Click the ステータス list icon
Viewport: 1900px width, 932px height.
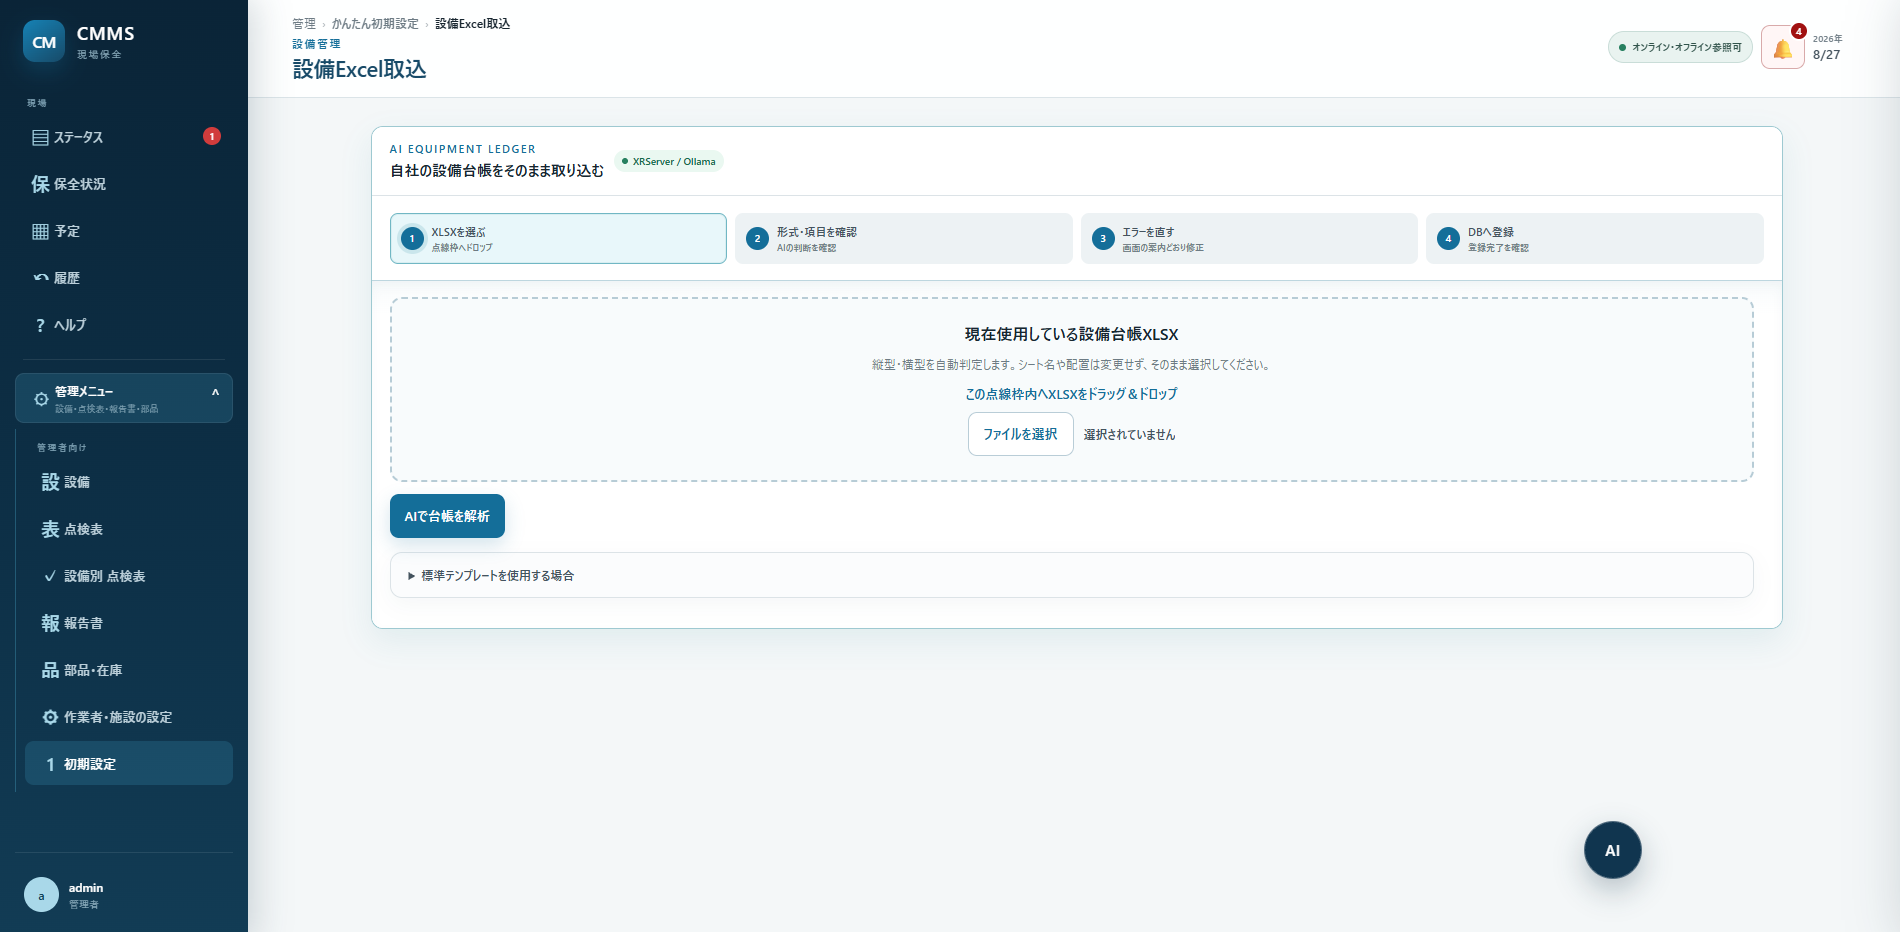pyautogui.click(x=40, y=137)
